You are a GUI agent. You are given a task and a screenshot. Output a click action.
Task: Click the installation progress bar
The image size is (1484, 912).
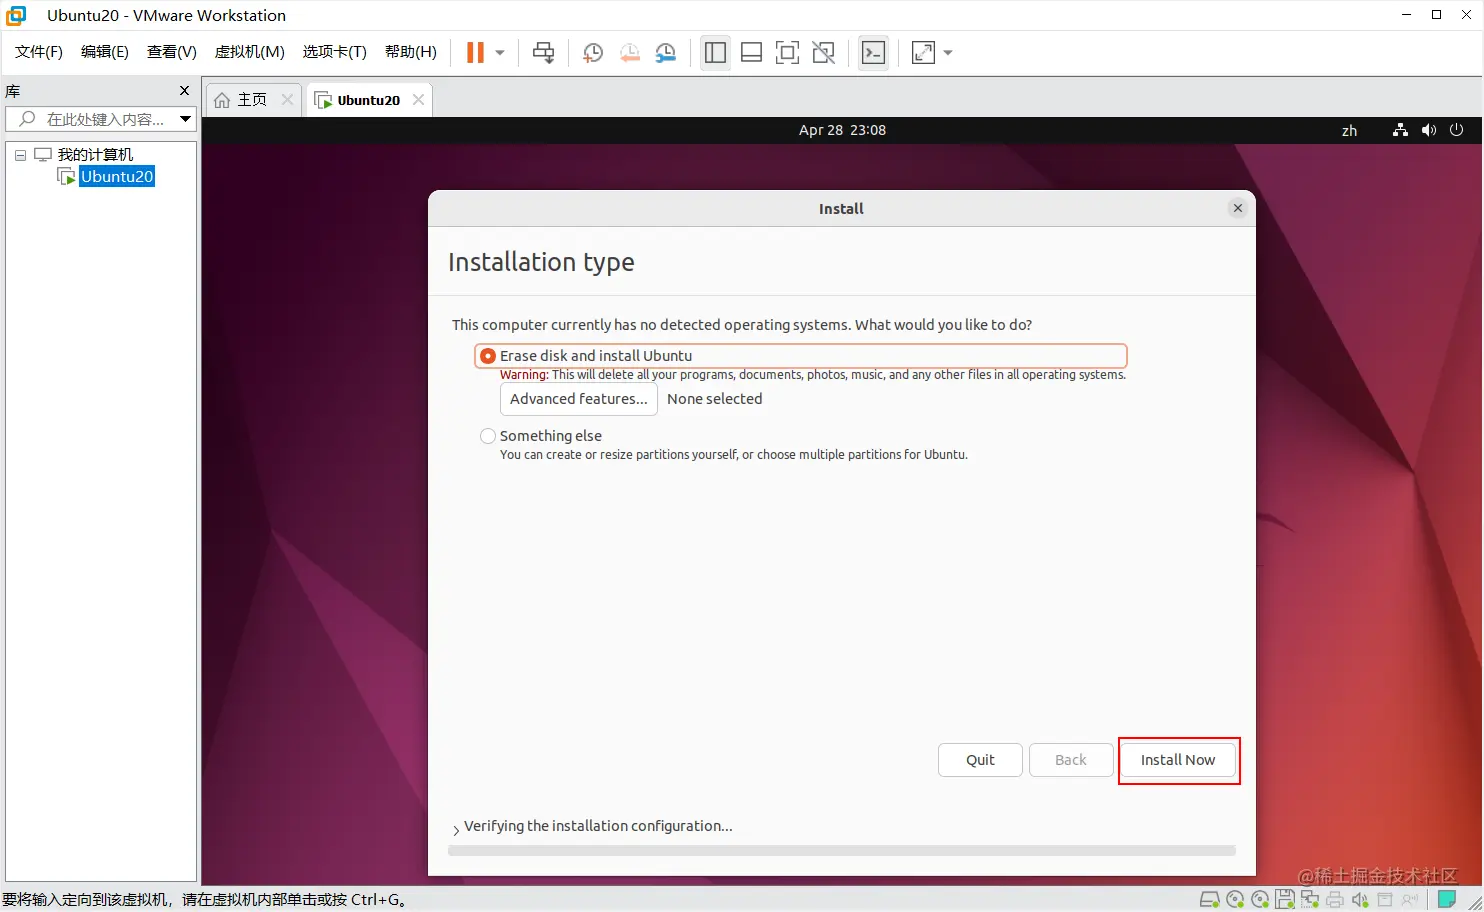coord(842,851)
